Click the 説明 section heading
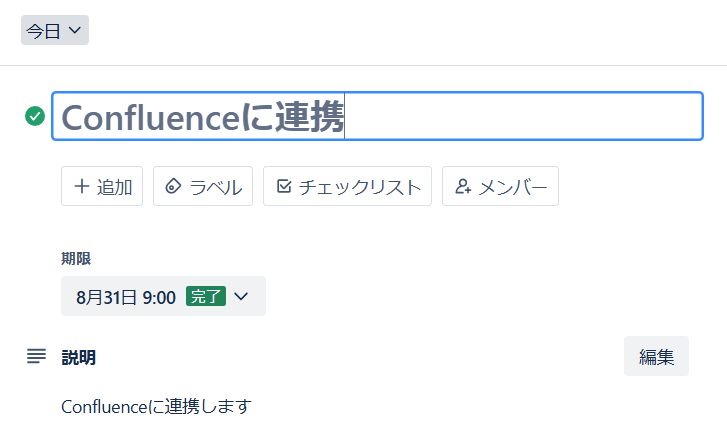This screenshot has height=430, width=727. (x=79, y=357)
